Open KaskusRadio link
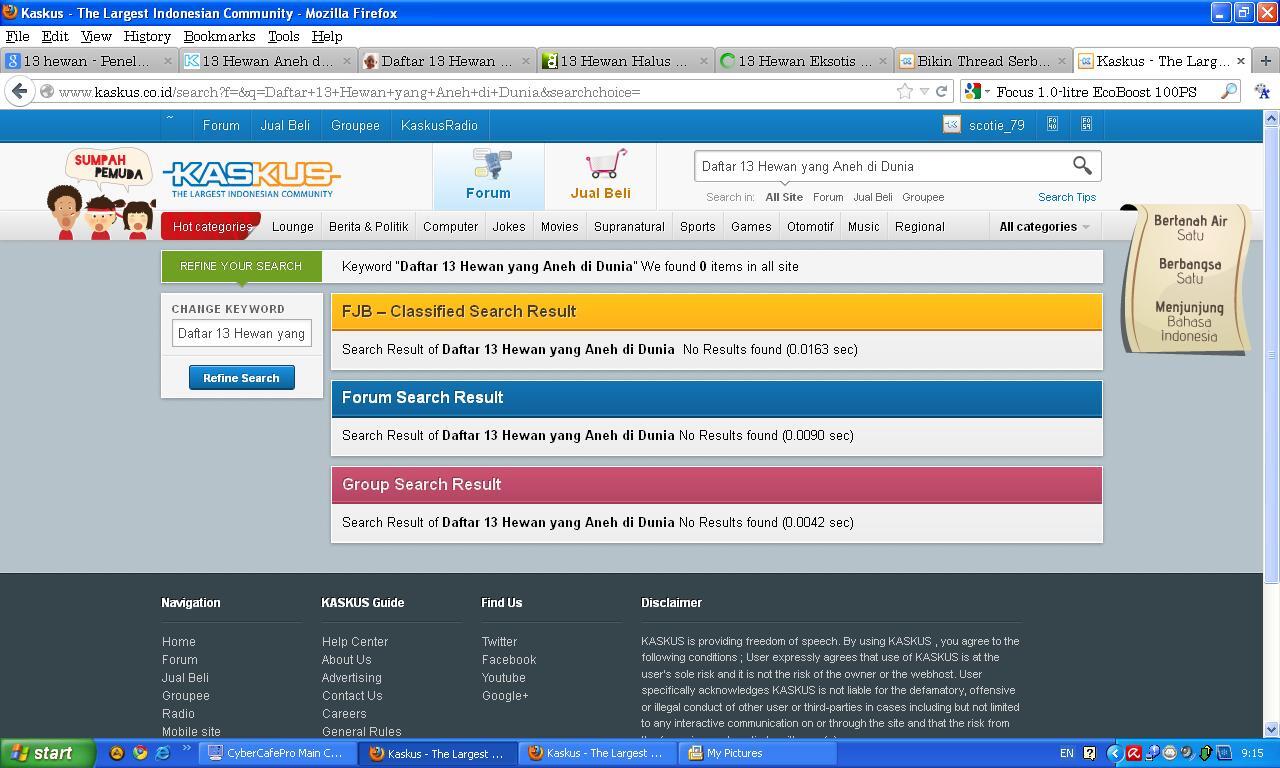1280x768 pixels. pyautogui.click(x=439, y=125)
